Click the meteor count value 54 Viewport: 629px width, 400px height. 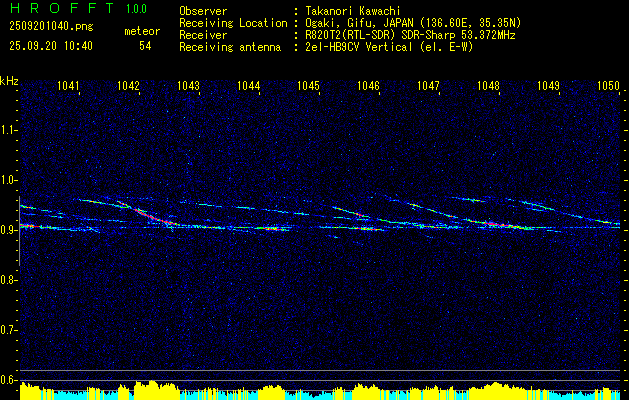click(145, 46)
